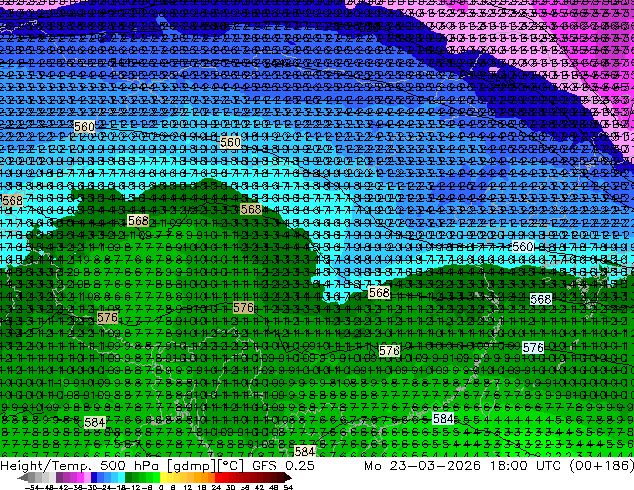Click the '[°C]' unit label
Screen dimensions: 634x490
pyautogui.click(x=230, y=466)
